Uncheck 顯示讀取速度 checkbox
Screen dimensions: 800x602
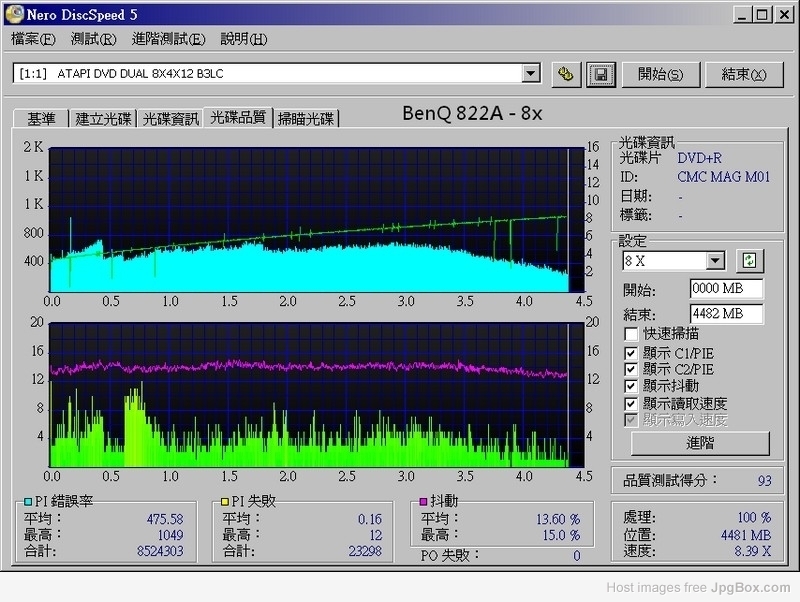point(630,403)
